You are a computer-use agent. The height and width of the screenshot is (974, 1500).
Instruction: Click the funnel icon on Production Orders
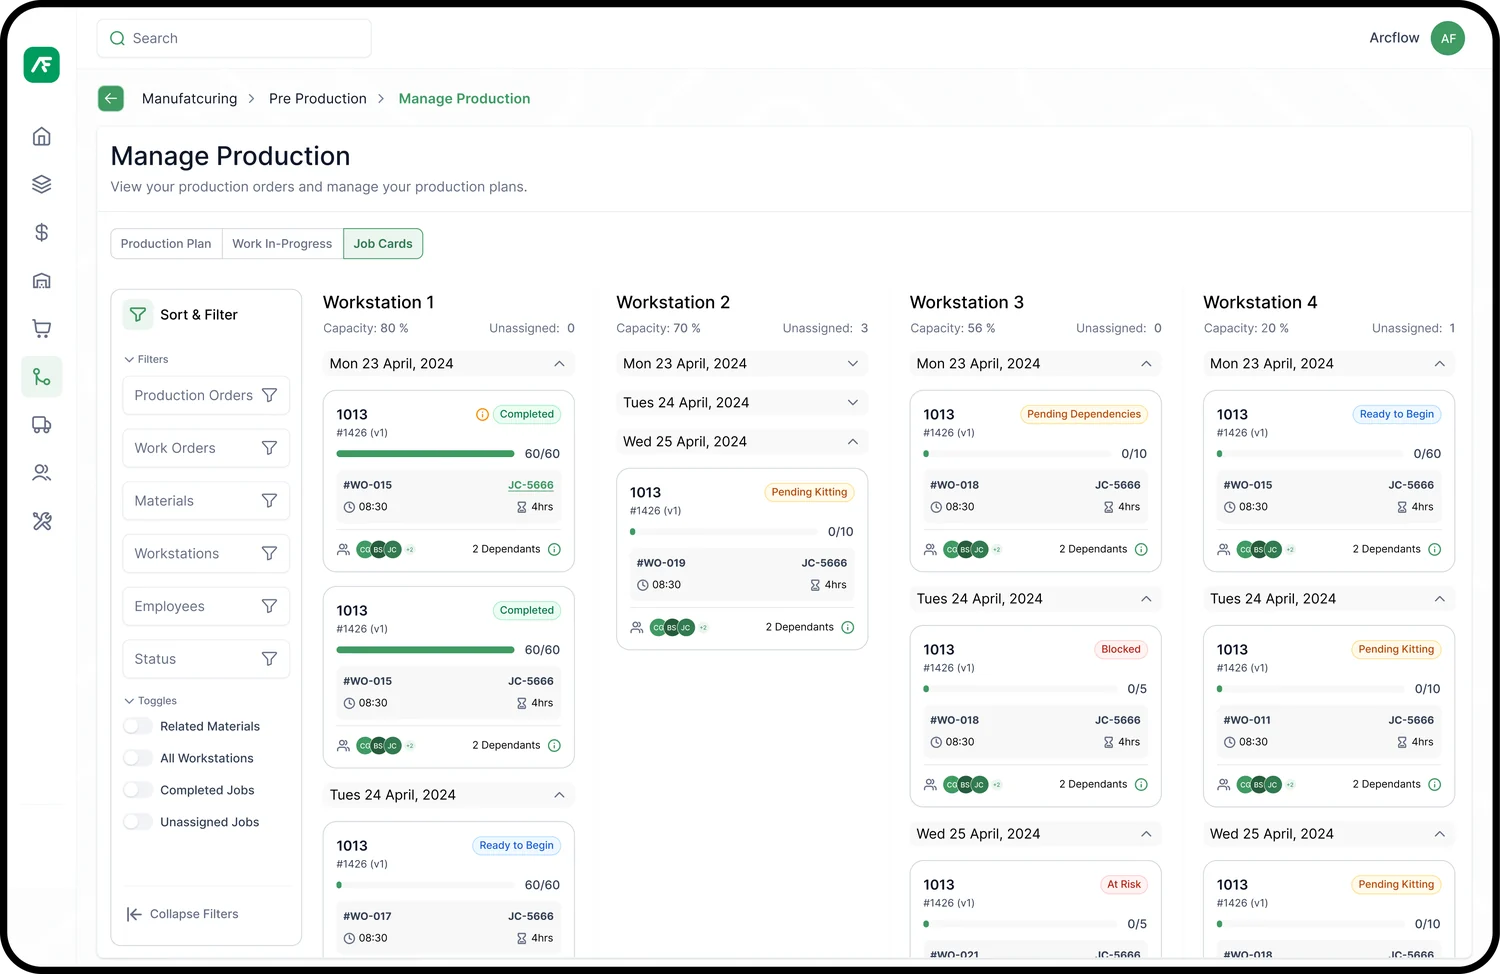click(x=269, y=395)
